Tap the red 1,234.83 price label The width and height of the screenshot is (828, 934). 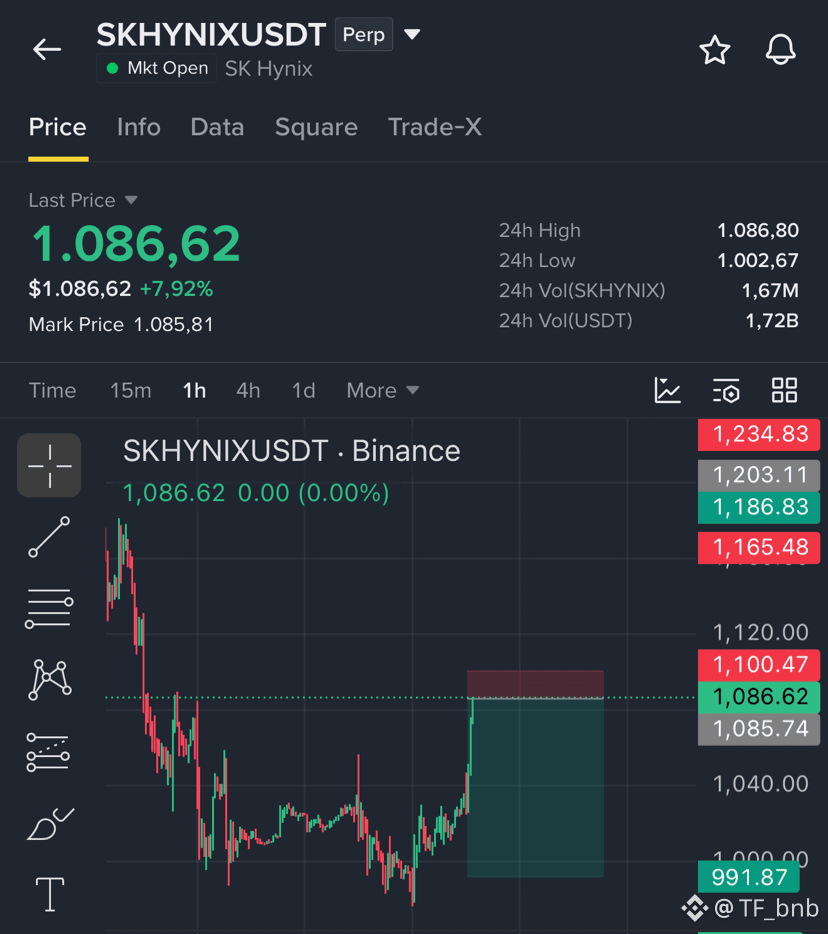(759, 434)
